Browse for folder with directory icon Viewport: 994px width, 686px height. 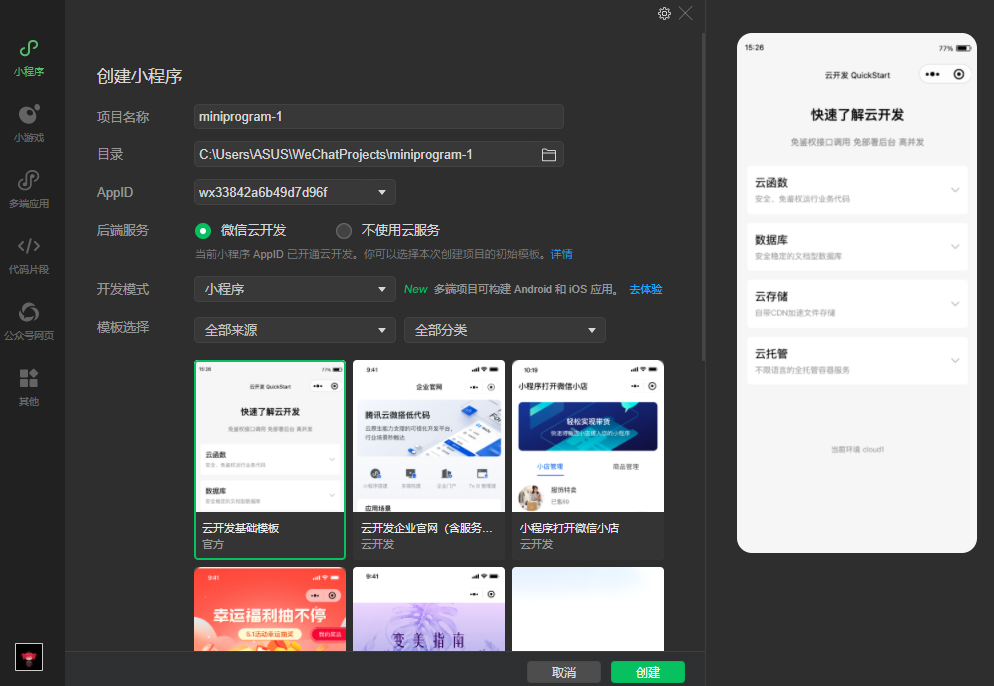click(548, 155)
